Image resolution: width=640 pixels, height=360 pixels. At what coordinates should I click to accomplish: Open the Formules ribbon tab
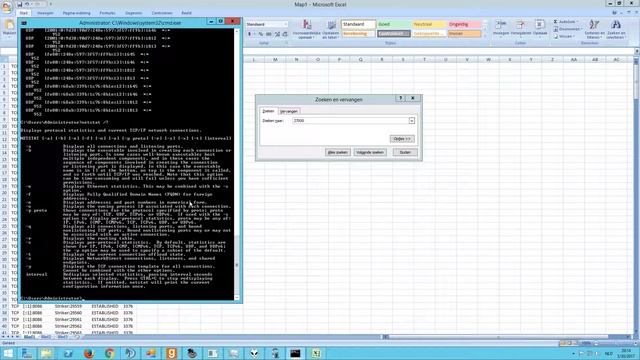pos(107,13)
